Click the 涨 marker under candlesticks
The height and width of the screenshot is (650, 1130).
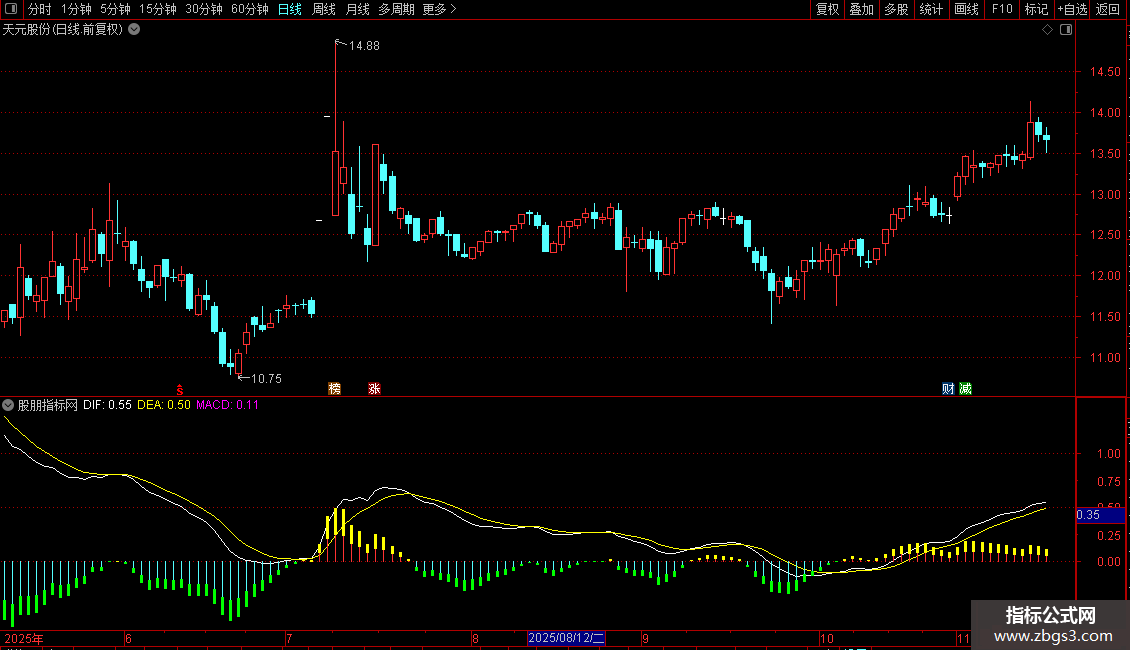point(374,388)
